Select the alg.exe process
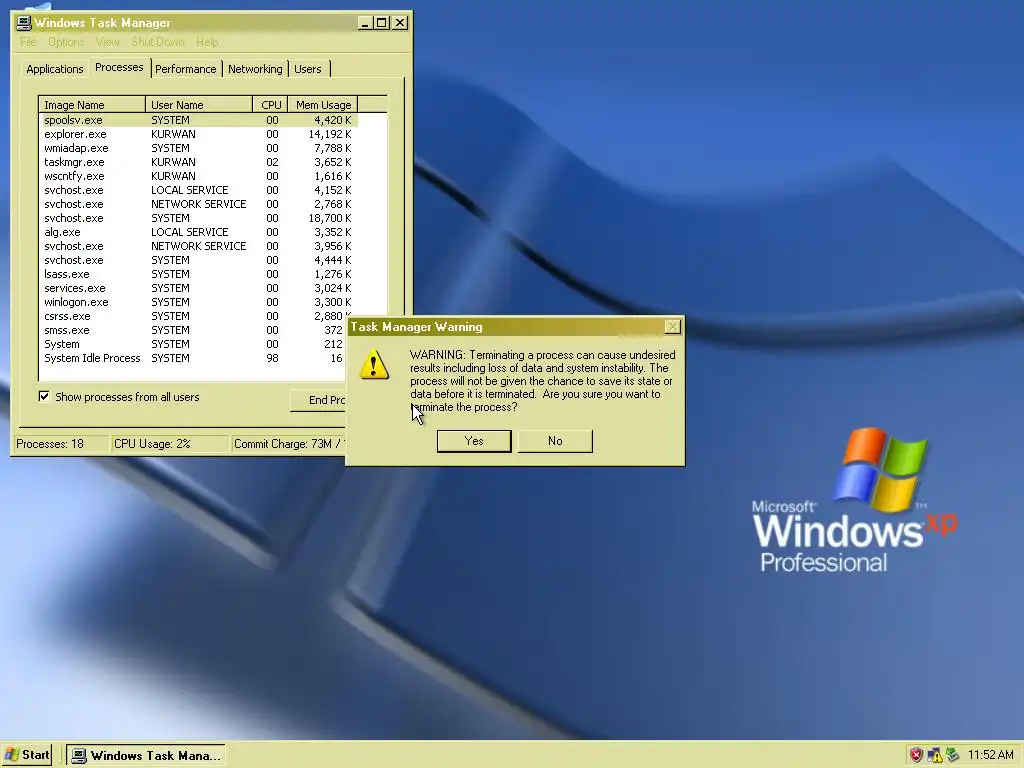The image size is (1024, 768). point(199,232)
